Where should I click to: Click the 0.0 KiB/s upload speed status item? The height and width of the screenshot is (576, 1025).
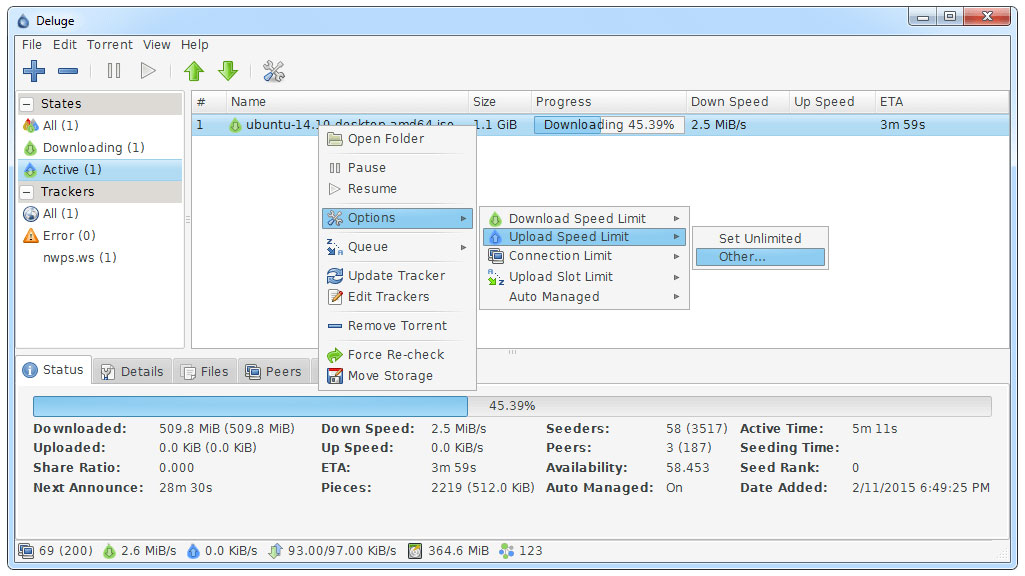coord(222,551)
